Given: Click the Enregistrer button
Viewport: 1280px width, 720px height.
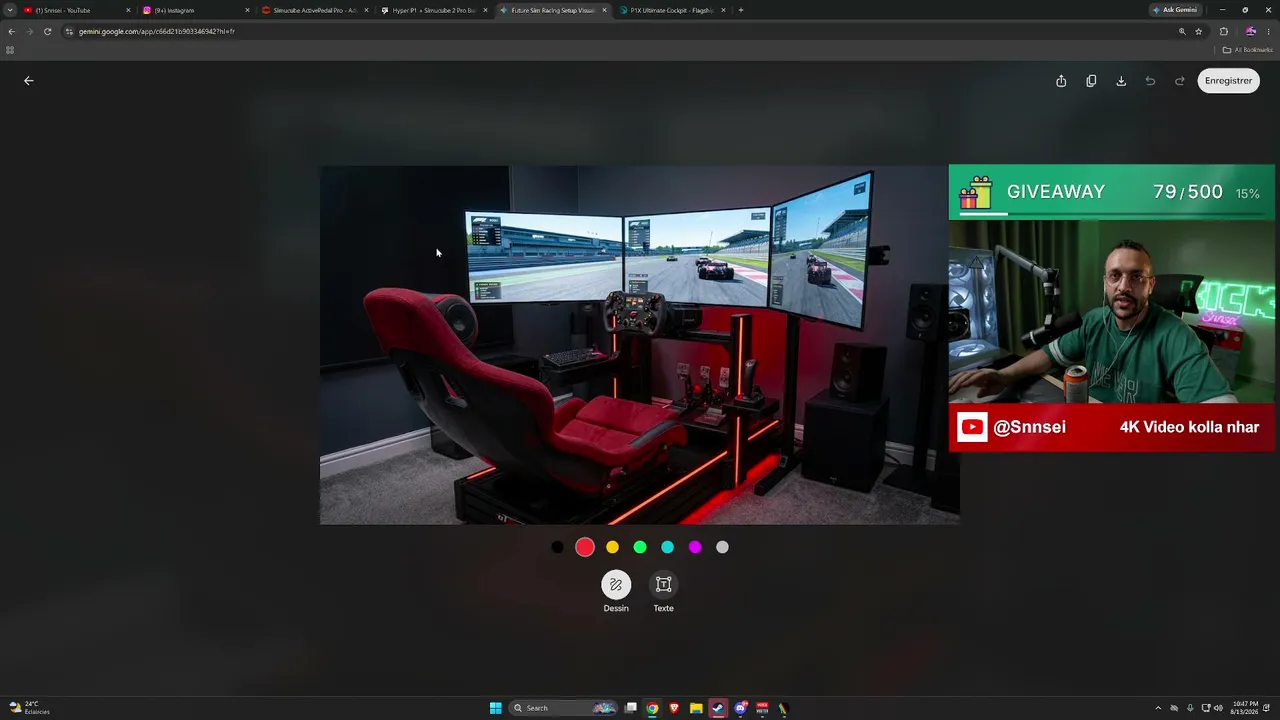Looking at the screenshot, I should tap(1228, 81).
